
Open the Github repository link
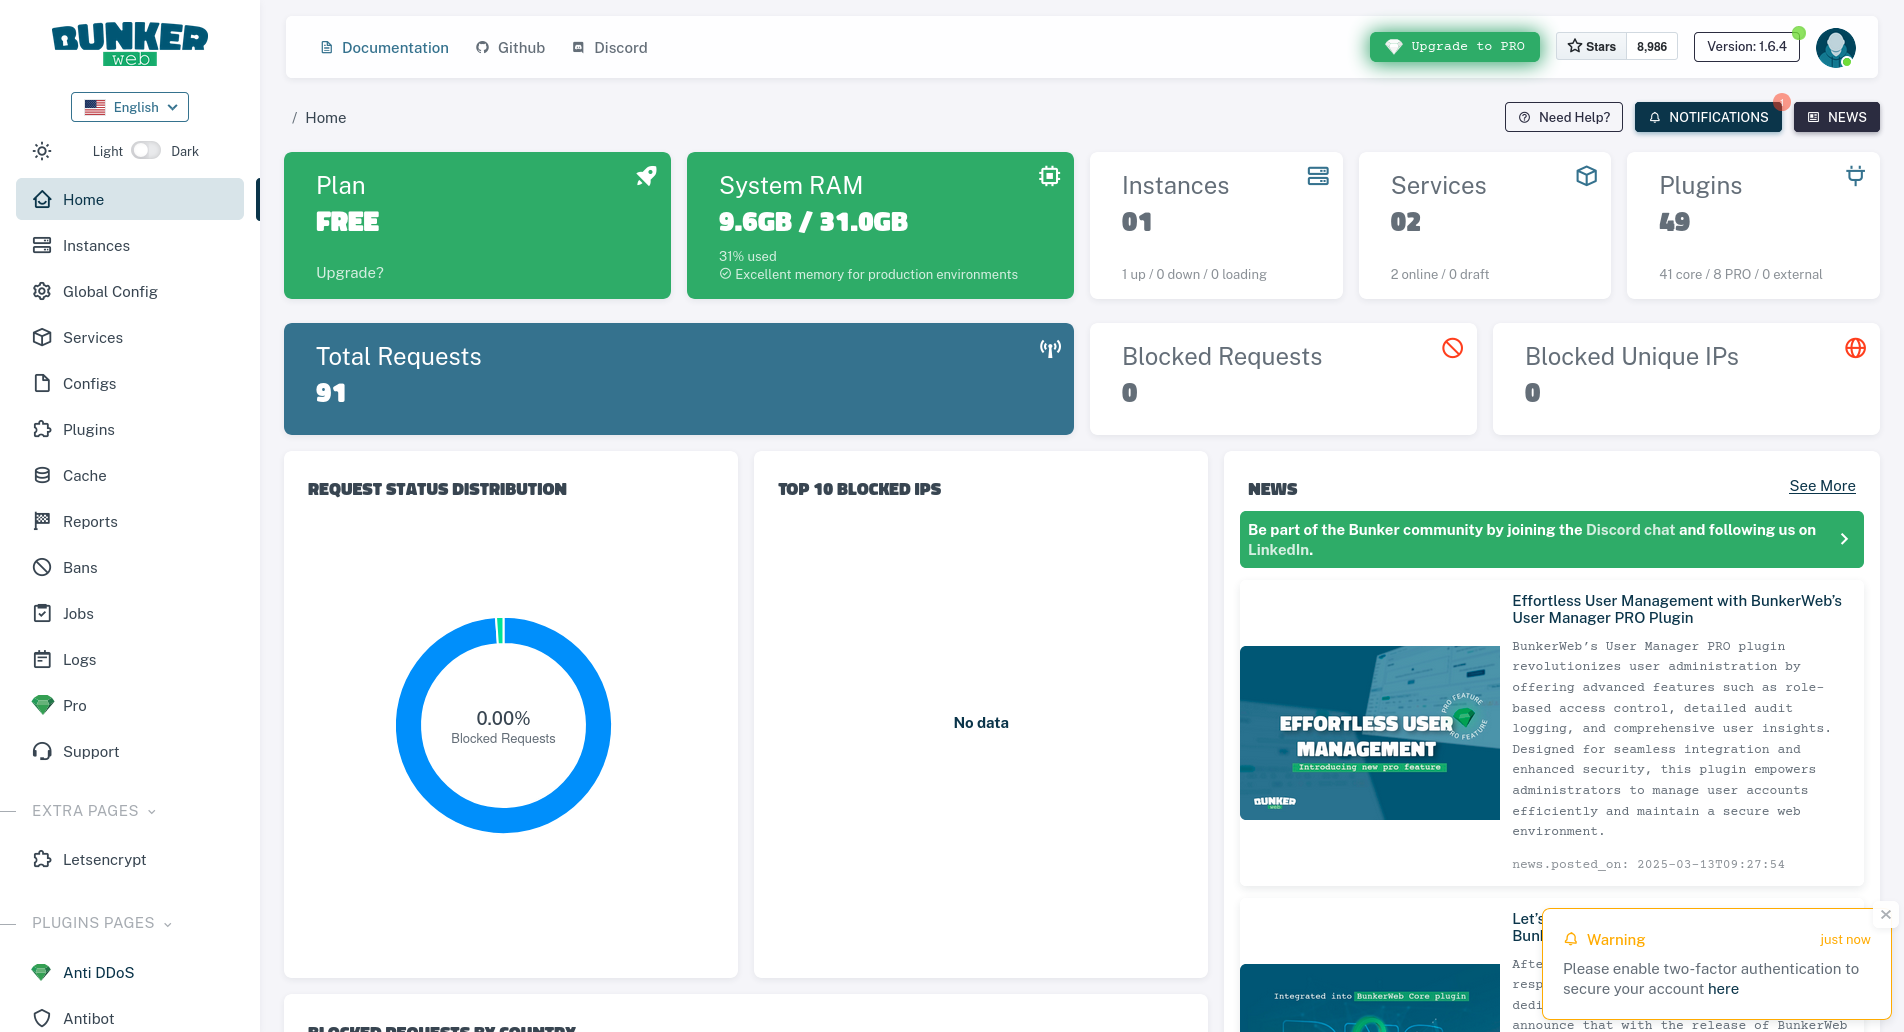[510, 47]
